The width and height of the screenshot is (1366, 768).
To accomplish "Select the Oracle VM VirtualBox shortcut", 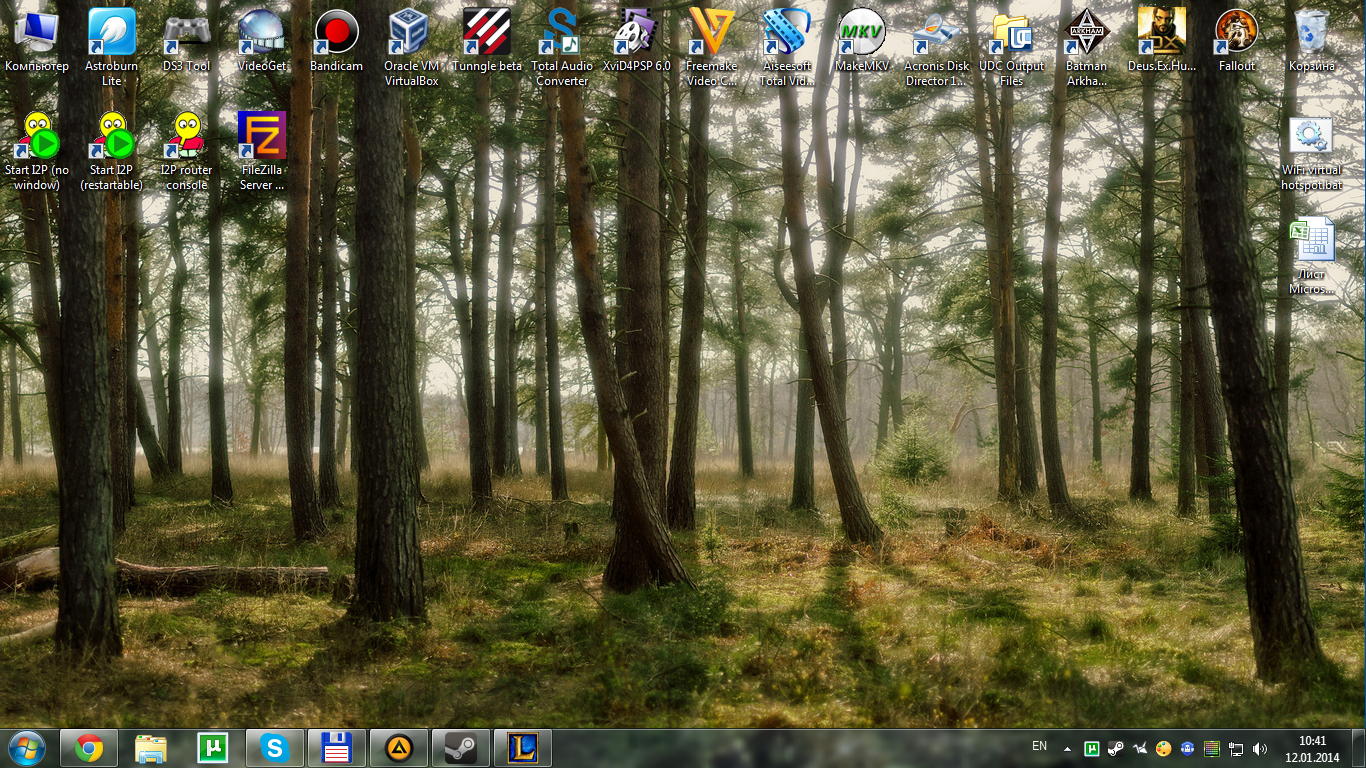I will pos(411,33).
